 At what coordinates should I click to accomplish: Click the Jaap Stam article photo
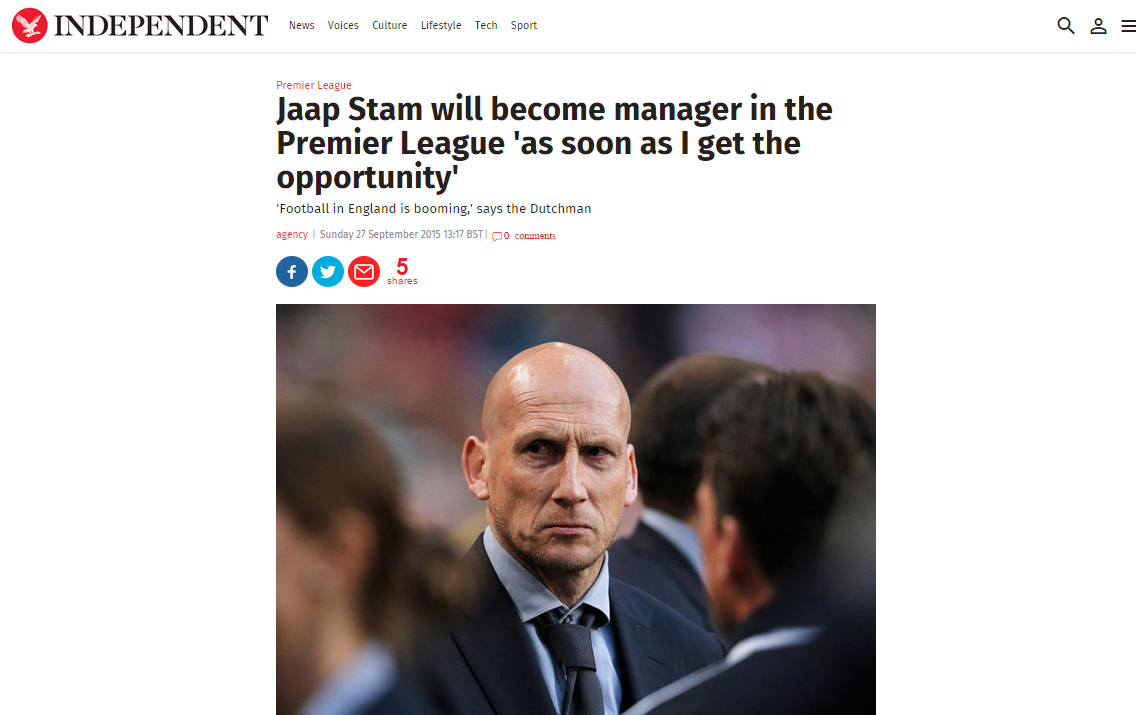pyautogui.click(x=576, y=509)
